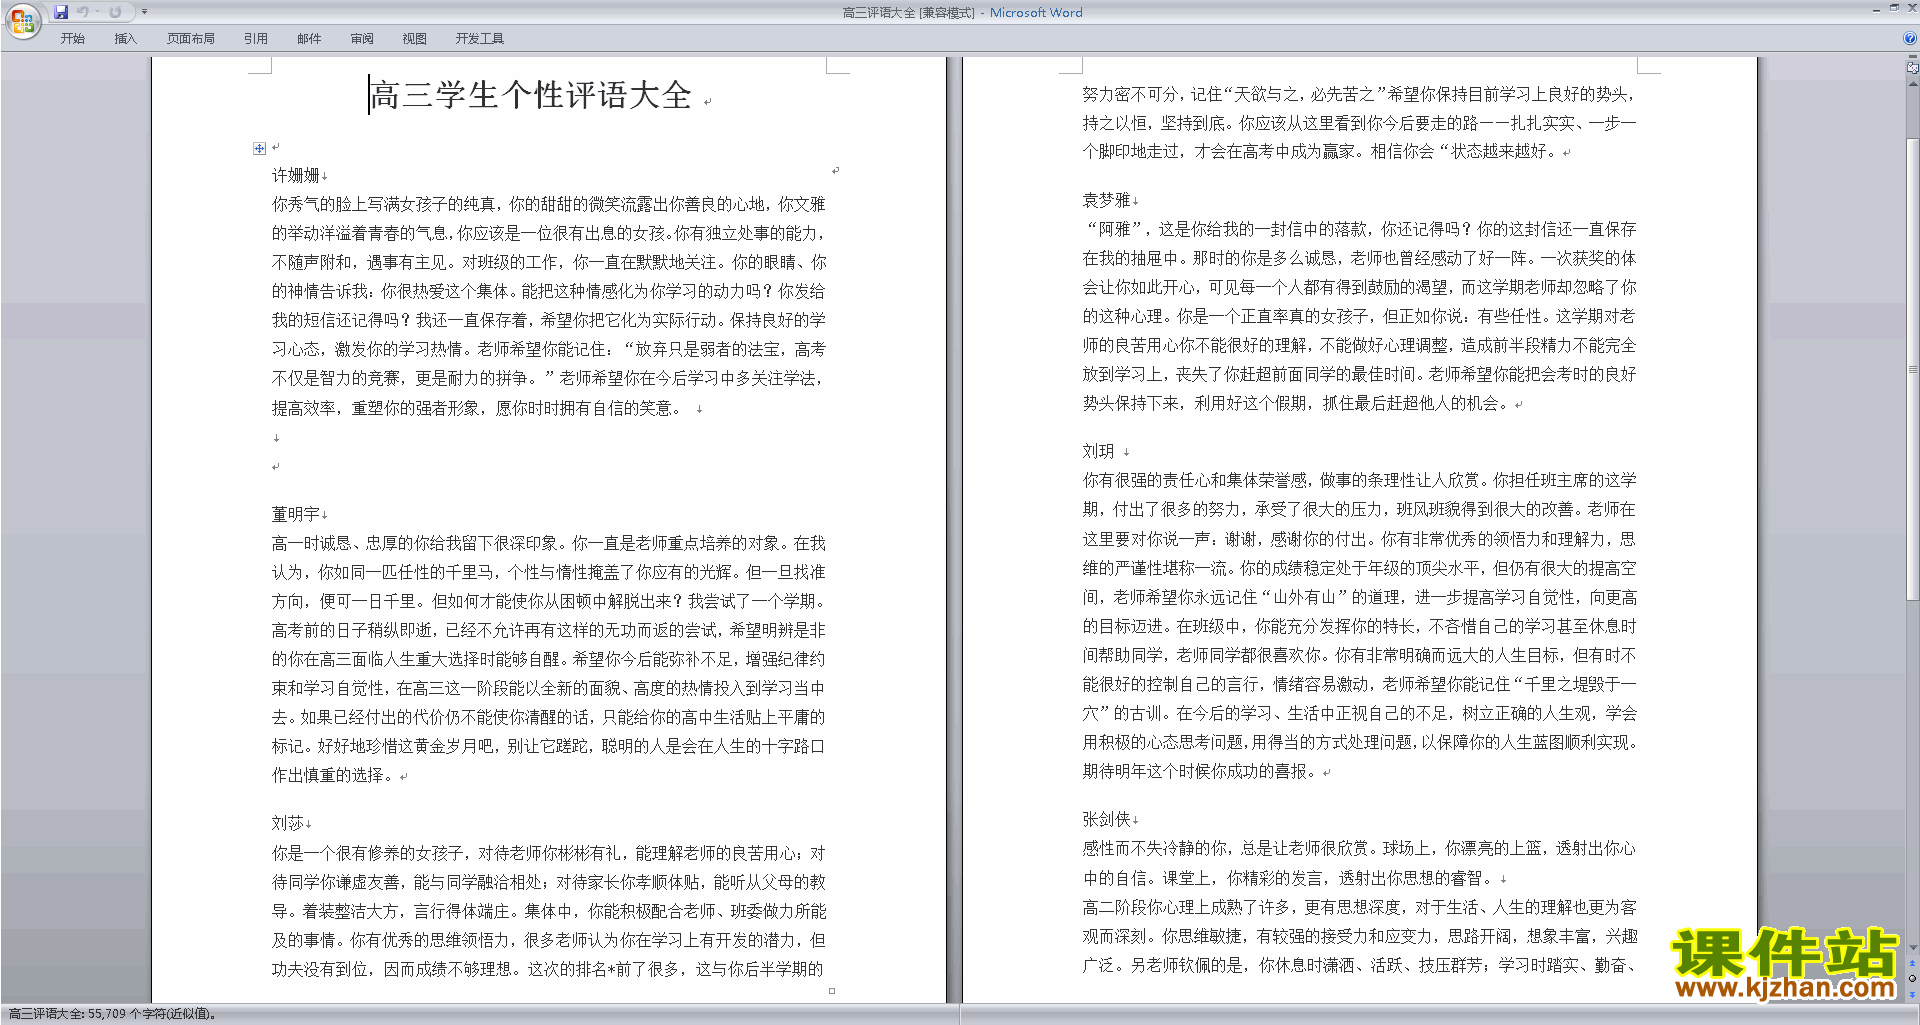Click the name 许姗姗

click(x=296, y=175)
